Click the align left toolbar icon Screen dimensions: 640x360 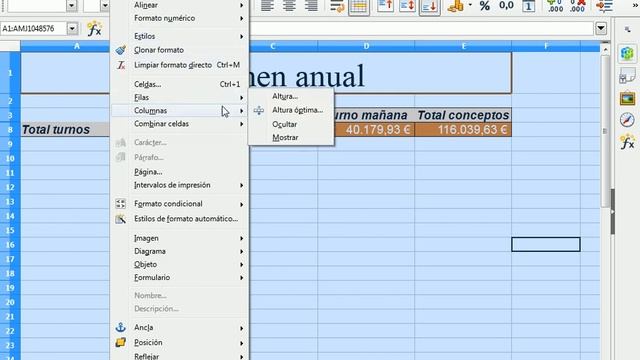[x=267, y=6]
